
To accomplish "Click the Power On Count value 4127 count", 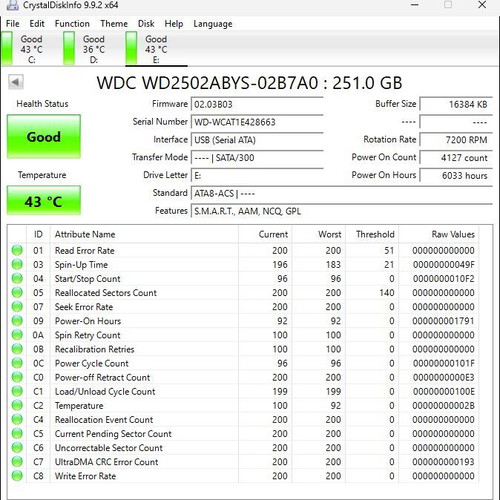I will [456, 158].
